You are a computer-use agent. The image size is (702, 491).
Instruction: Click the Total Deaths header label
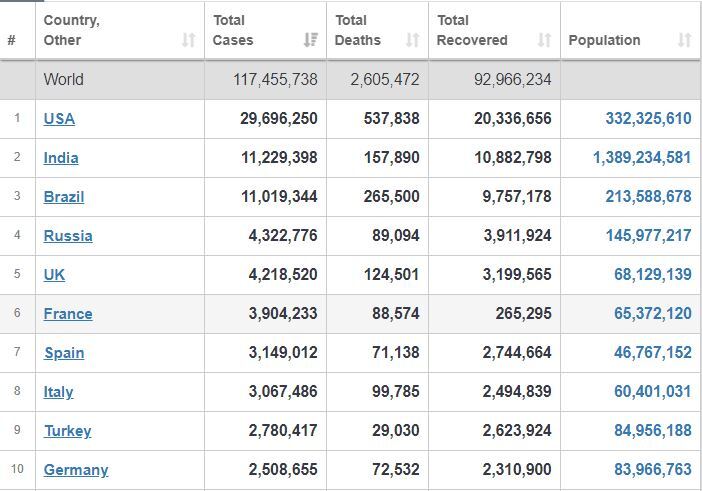(358, 30)
